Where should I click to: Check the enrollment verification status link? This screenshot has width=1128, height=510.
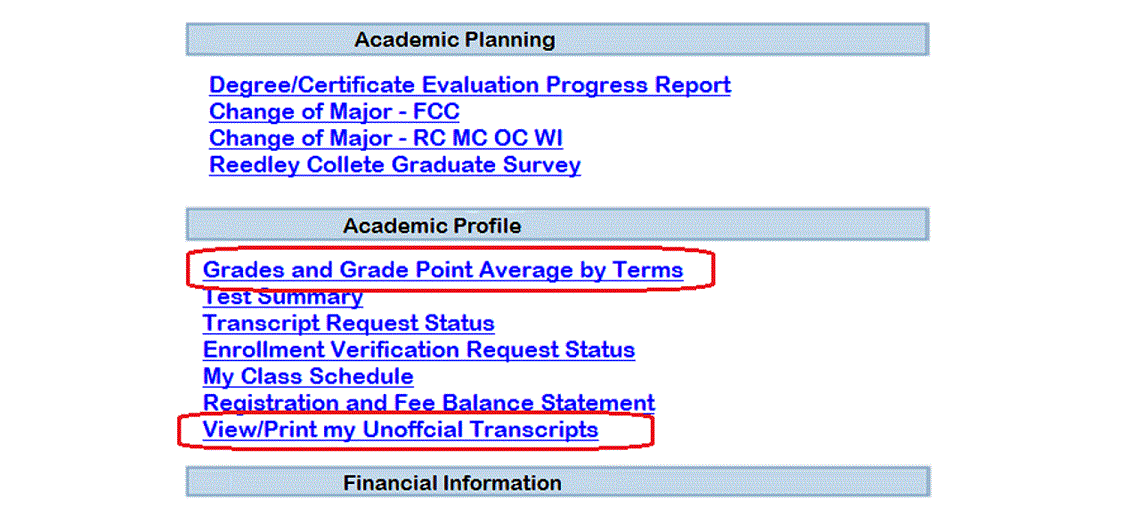(418, 350)
